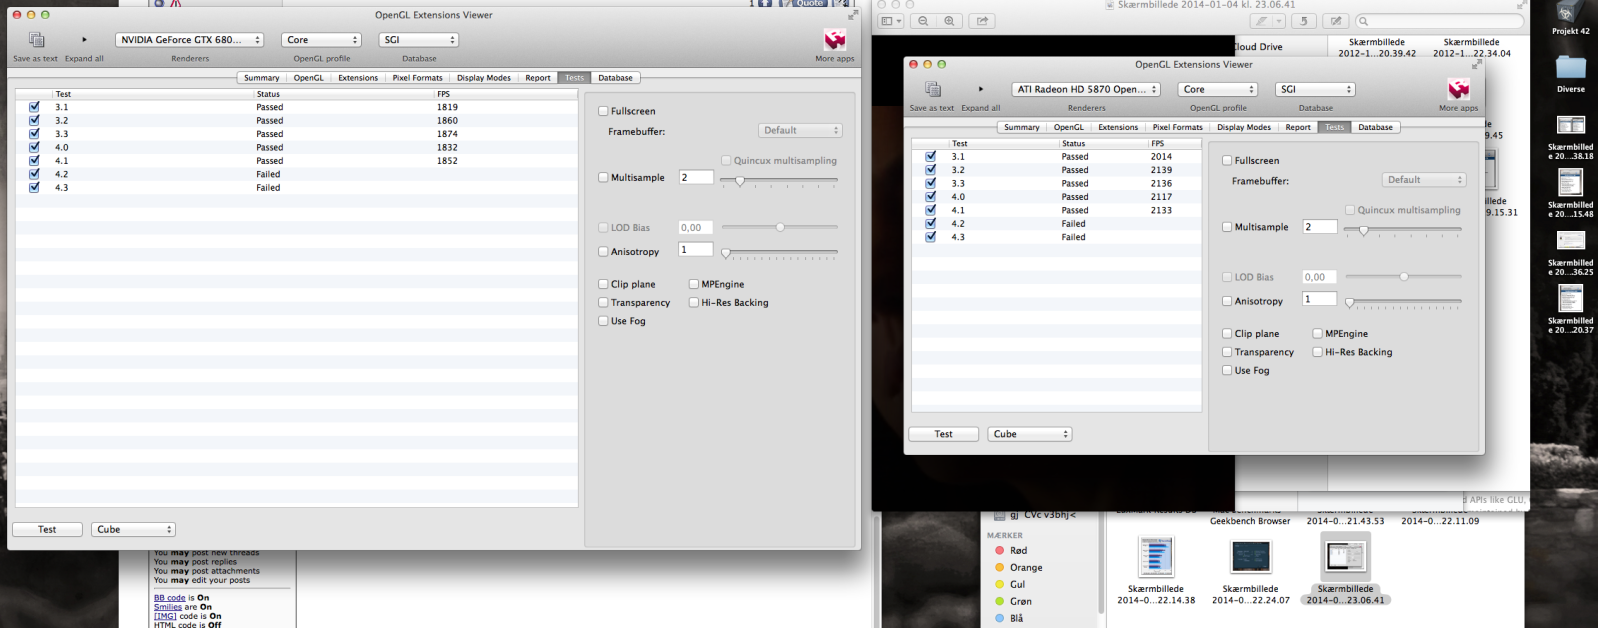Switch to Database tab in ATI Radeon window
Screen dimensions: 1598x628
coord(1376,127)
